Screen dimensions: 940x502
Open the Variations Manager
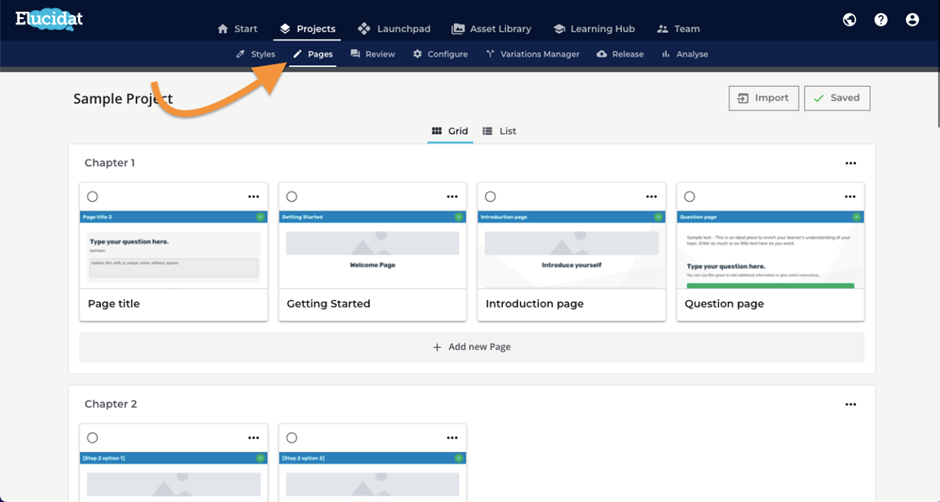click(x=532, y=54)
